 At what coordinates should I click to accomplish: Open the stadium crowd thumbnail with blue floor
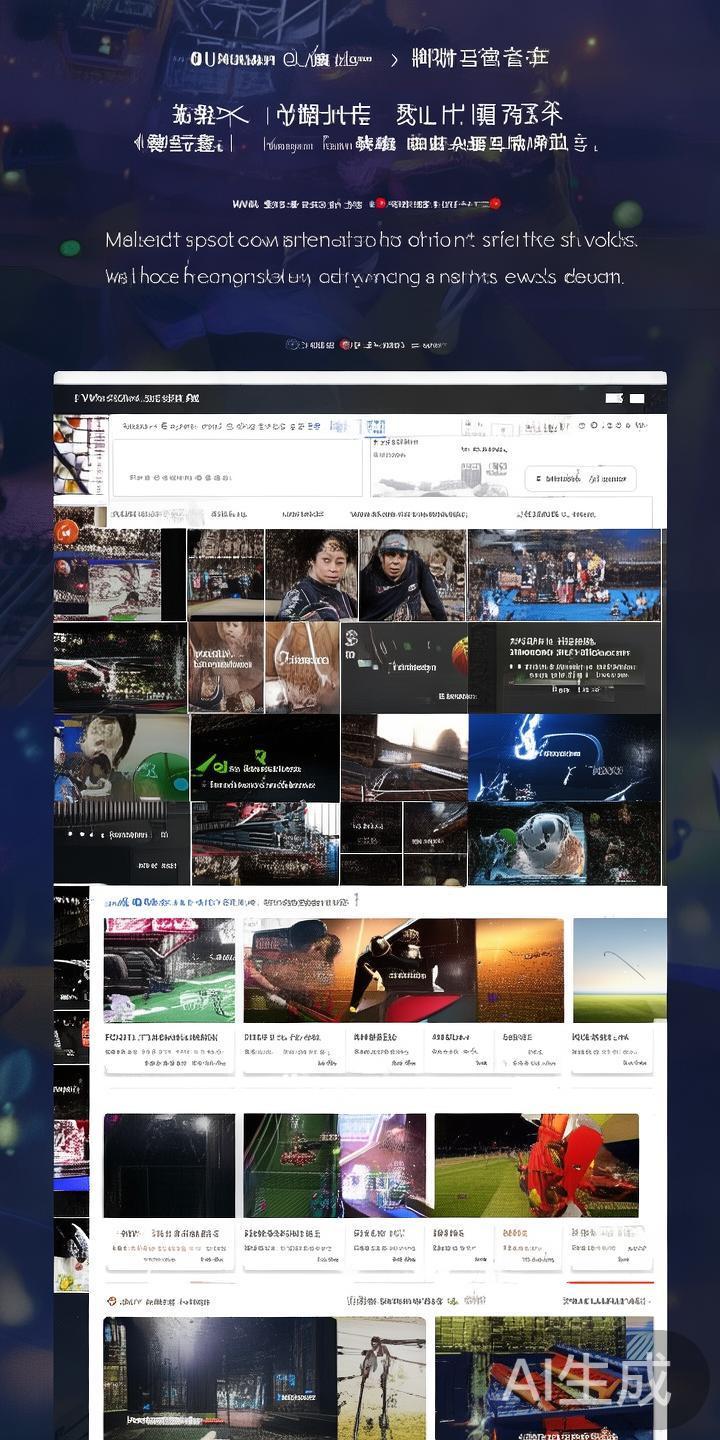pos(564,575)
